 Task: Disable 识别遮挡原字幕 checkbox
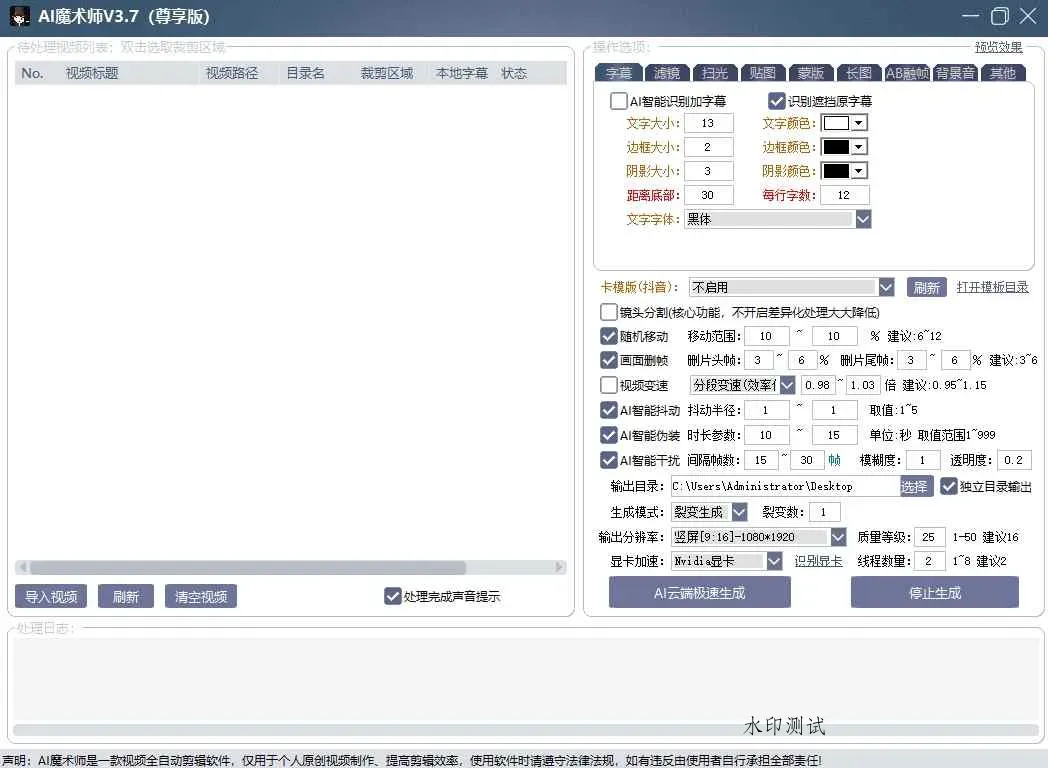point(777,100)
